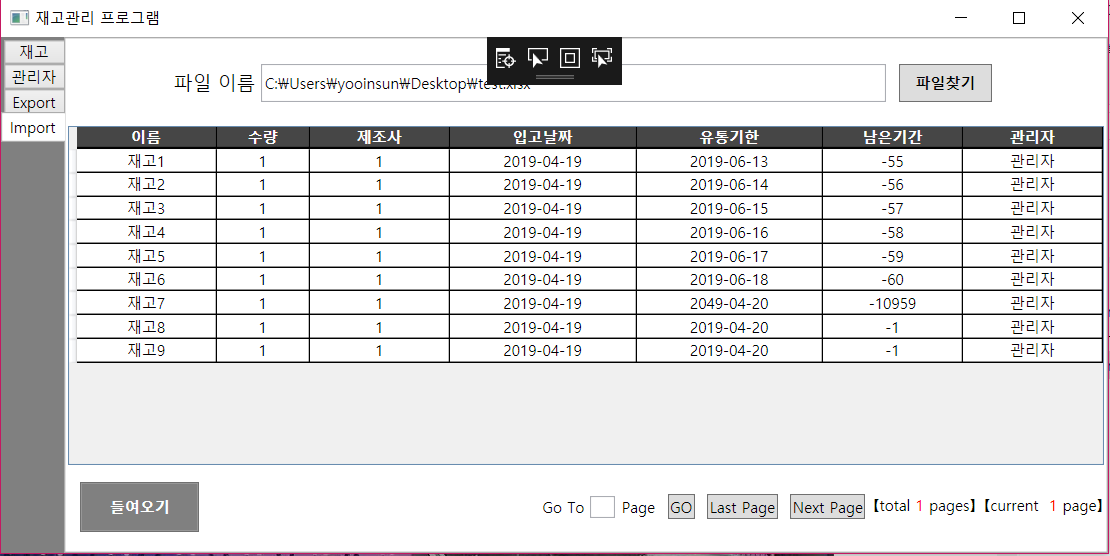Click 관리자 cell in the 재고7 row
This screenshot has height=556, width=1110.
pyautogui.click(x=1032, y=303)
